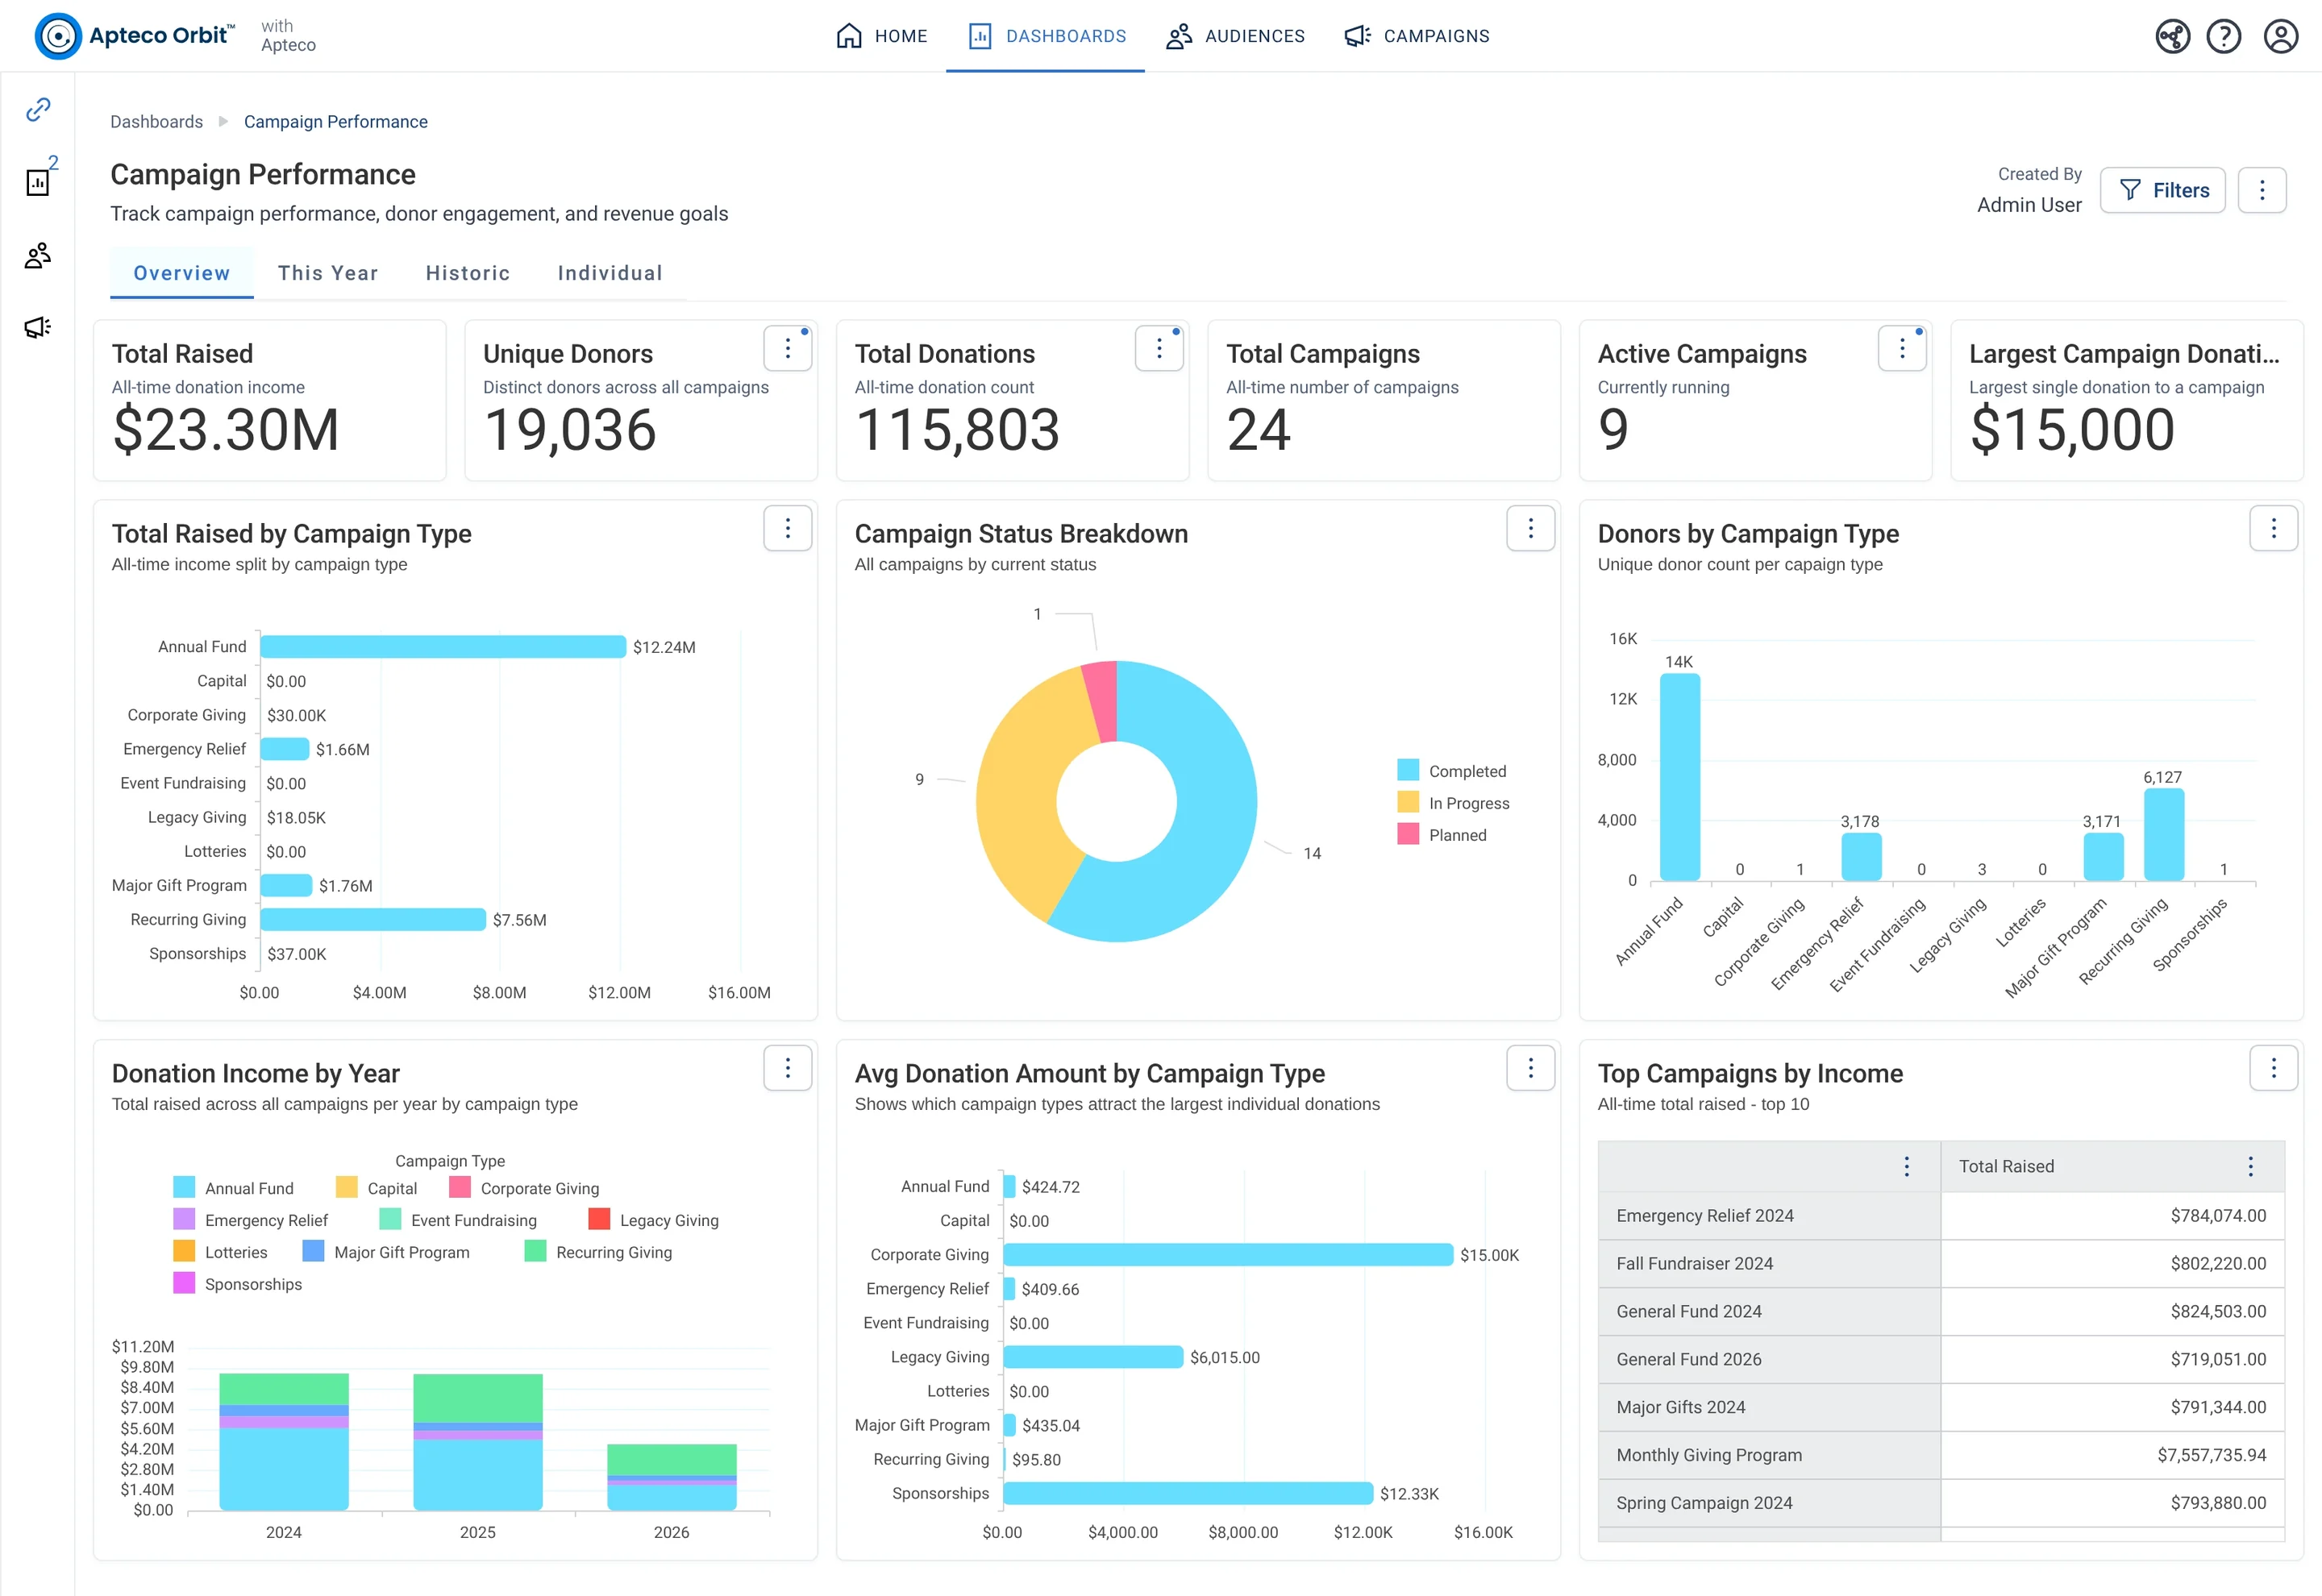Click the Campaign Performance breadcrumb link

[336, 121]
